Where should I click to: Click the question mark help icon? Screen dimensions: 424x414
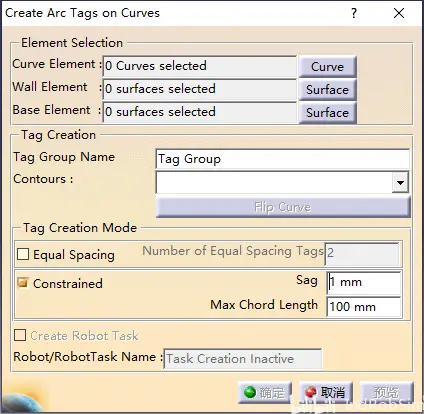tap(354, 13)
